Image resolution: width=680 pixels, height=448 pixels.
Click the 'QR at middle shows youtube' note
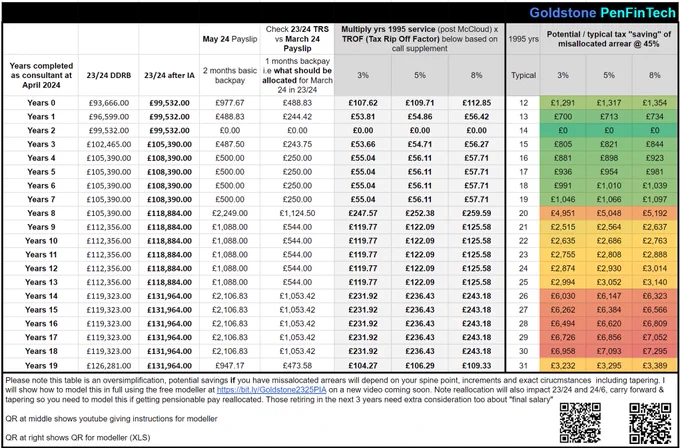pos(111,419)
